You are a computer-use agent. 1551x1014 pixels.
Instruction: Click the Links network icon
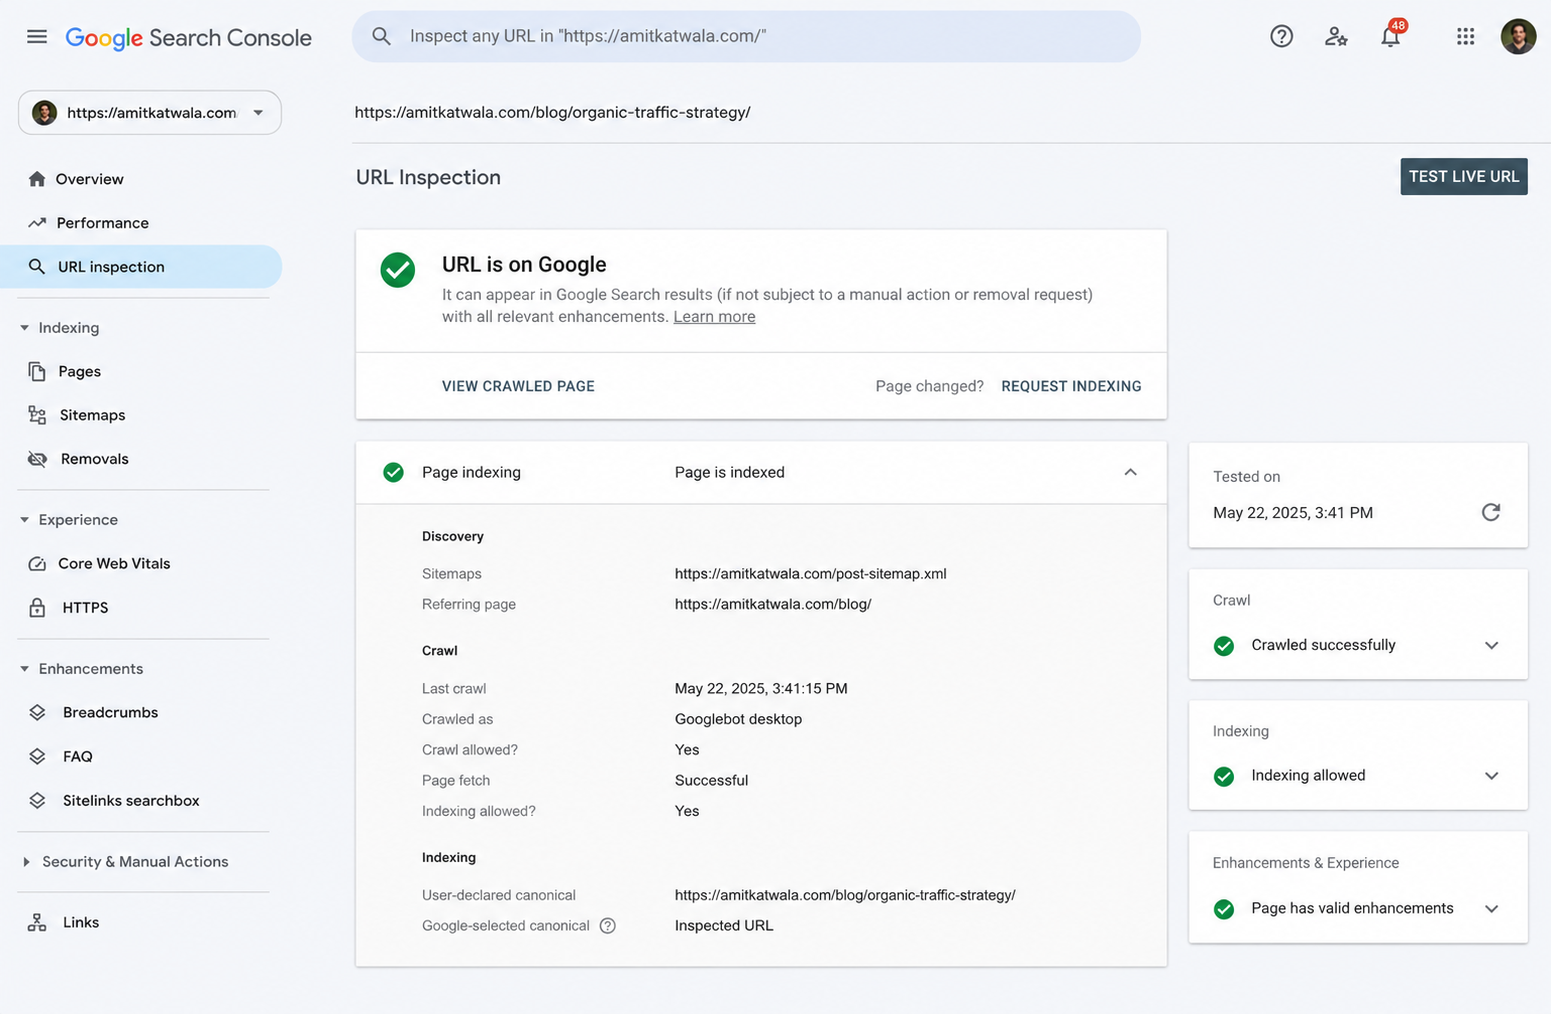tap(37, 922)
